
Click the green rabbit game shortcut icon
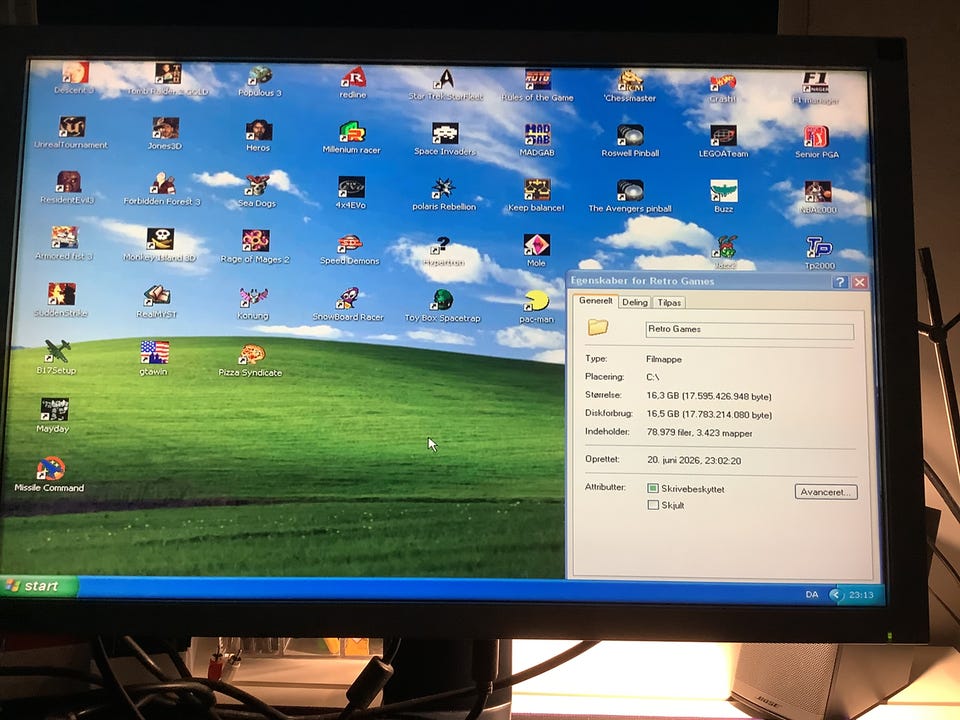click(x=726, y=247)
